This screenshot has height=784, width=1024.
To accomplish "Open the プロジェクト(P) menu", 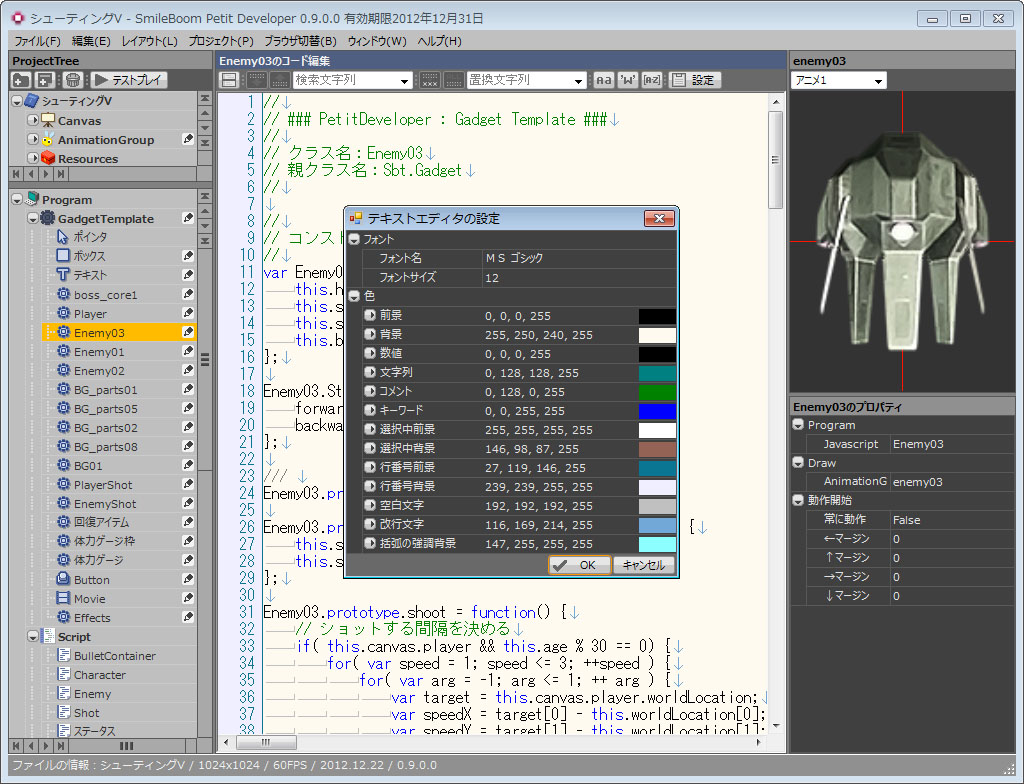I will point(221,41).
